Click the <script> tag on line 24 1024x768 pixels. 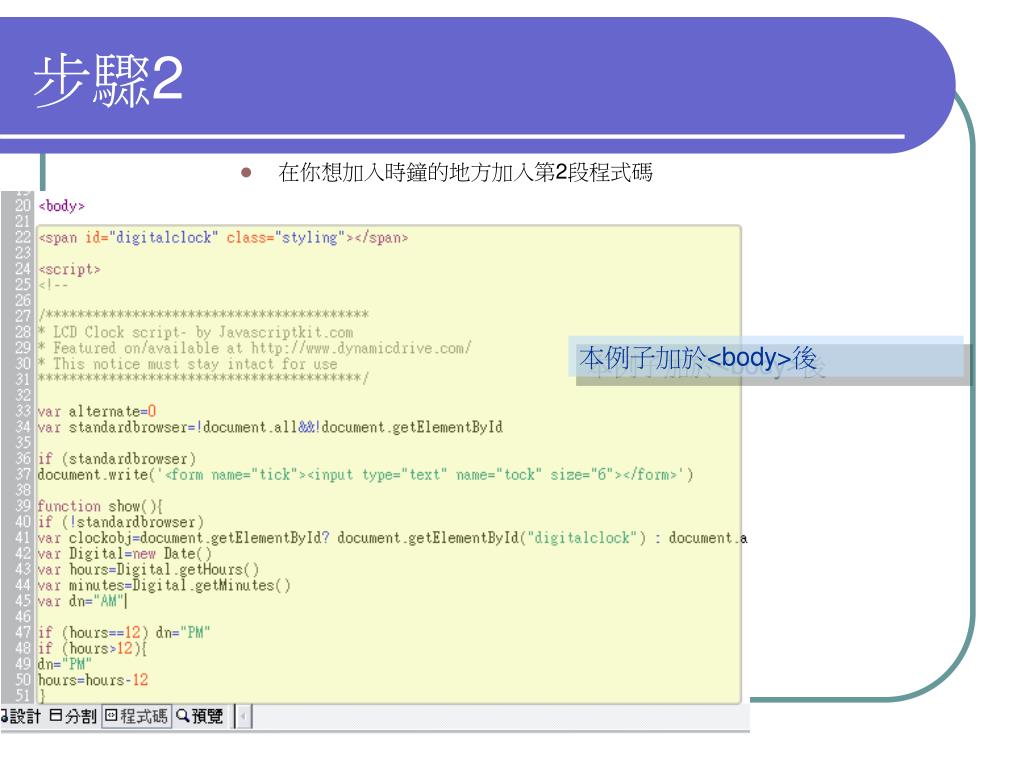[x=69, y=269]
